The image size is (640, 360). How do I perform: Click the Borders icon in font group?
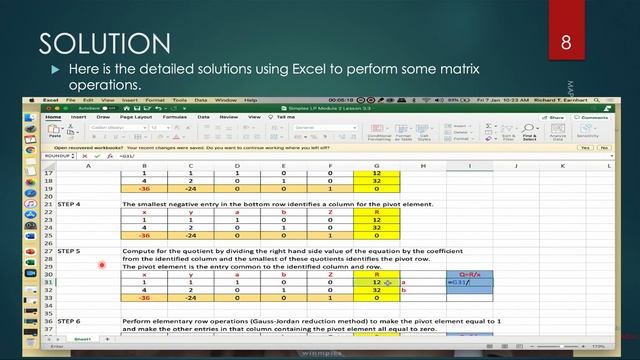(138, 137)
